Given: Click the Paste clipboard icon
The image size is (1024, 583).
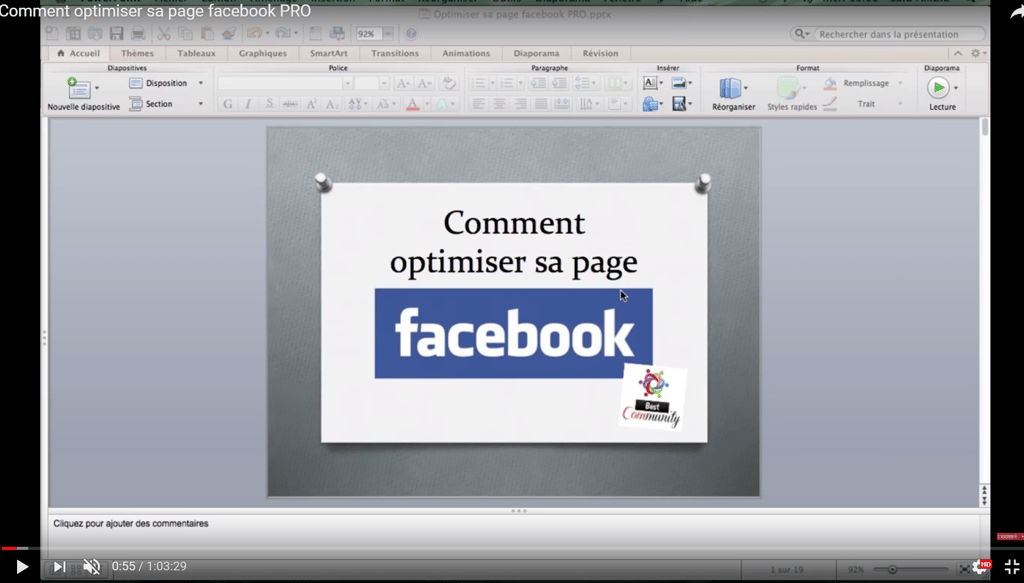Looking at the screenshot, I should [x=207, y=33].
